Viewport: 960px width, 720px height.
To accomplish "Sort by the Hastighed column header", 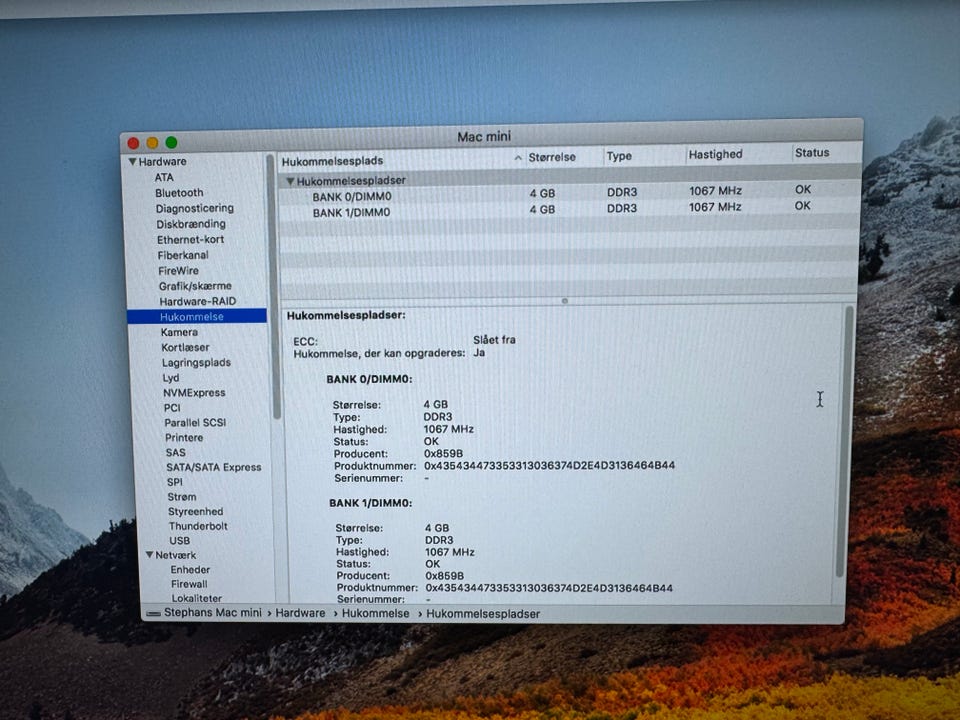I will [716, 154].
